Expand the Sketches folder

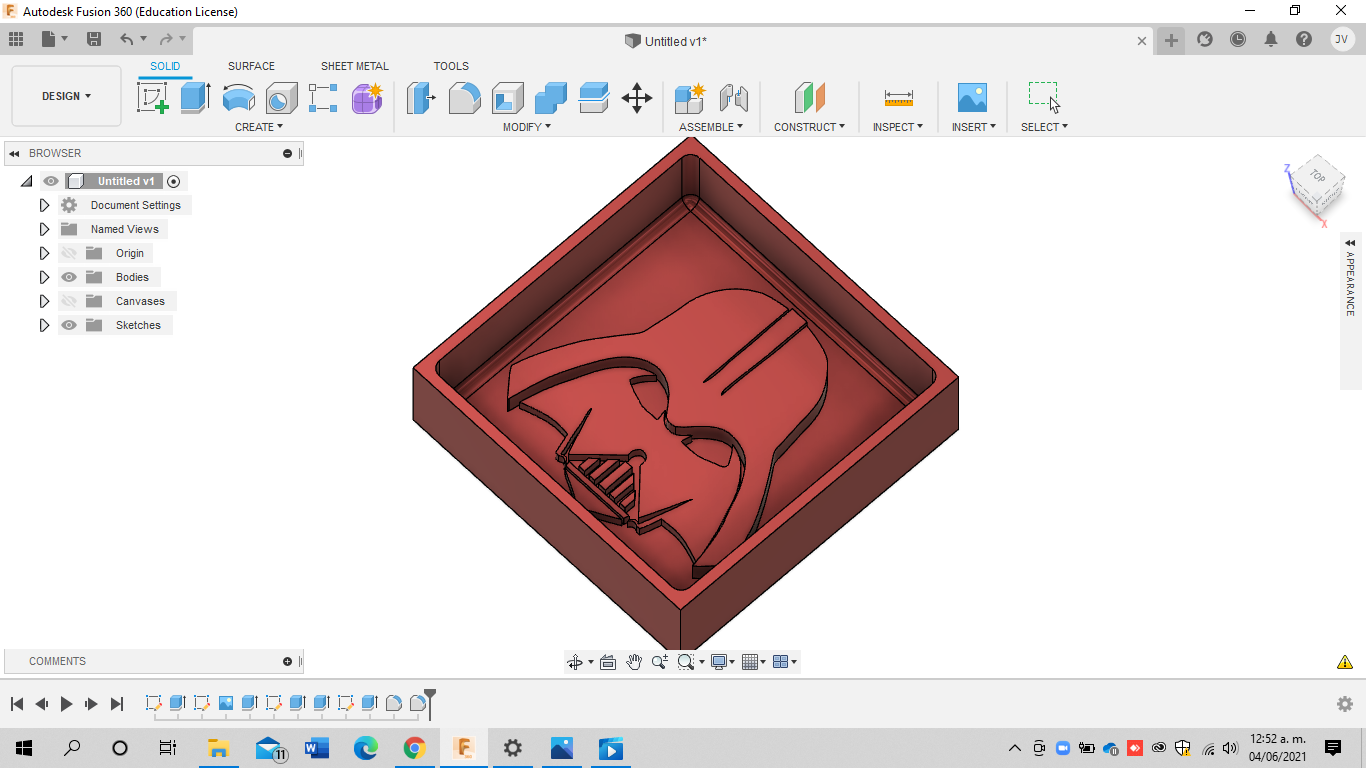[x=44, y=325]
